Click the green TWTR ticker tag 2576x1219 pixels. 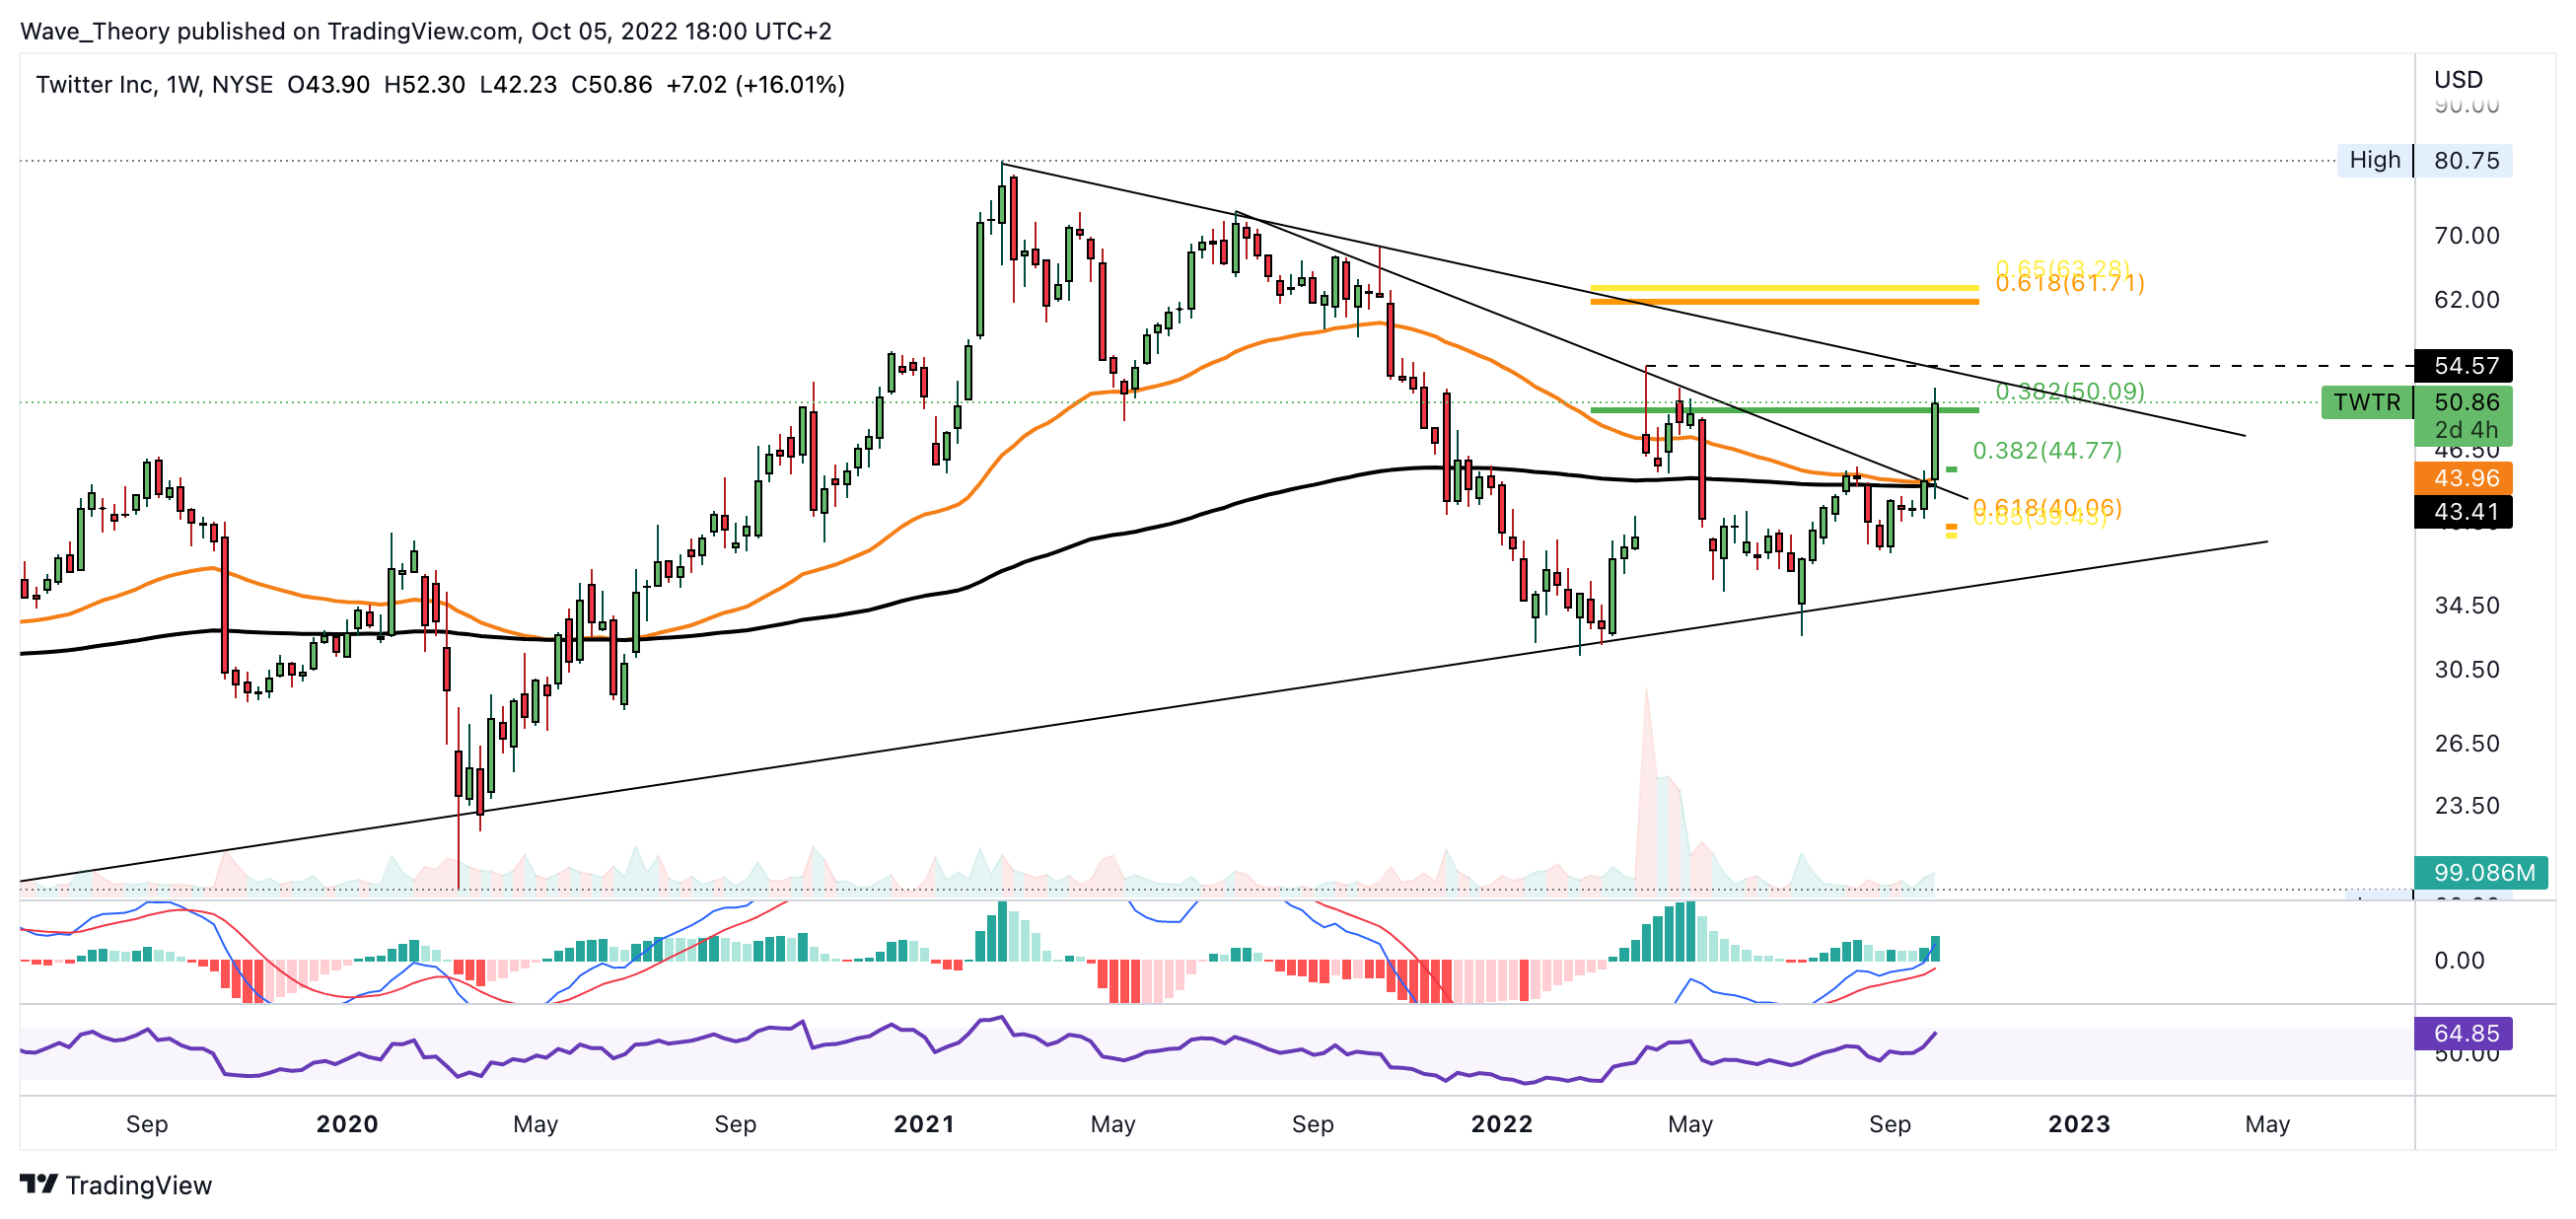tap(2366, 402)
